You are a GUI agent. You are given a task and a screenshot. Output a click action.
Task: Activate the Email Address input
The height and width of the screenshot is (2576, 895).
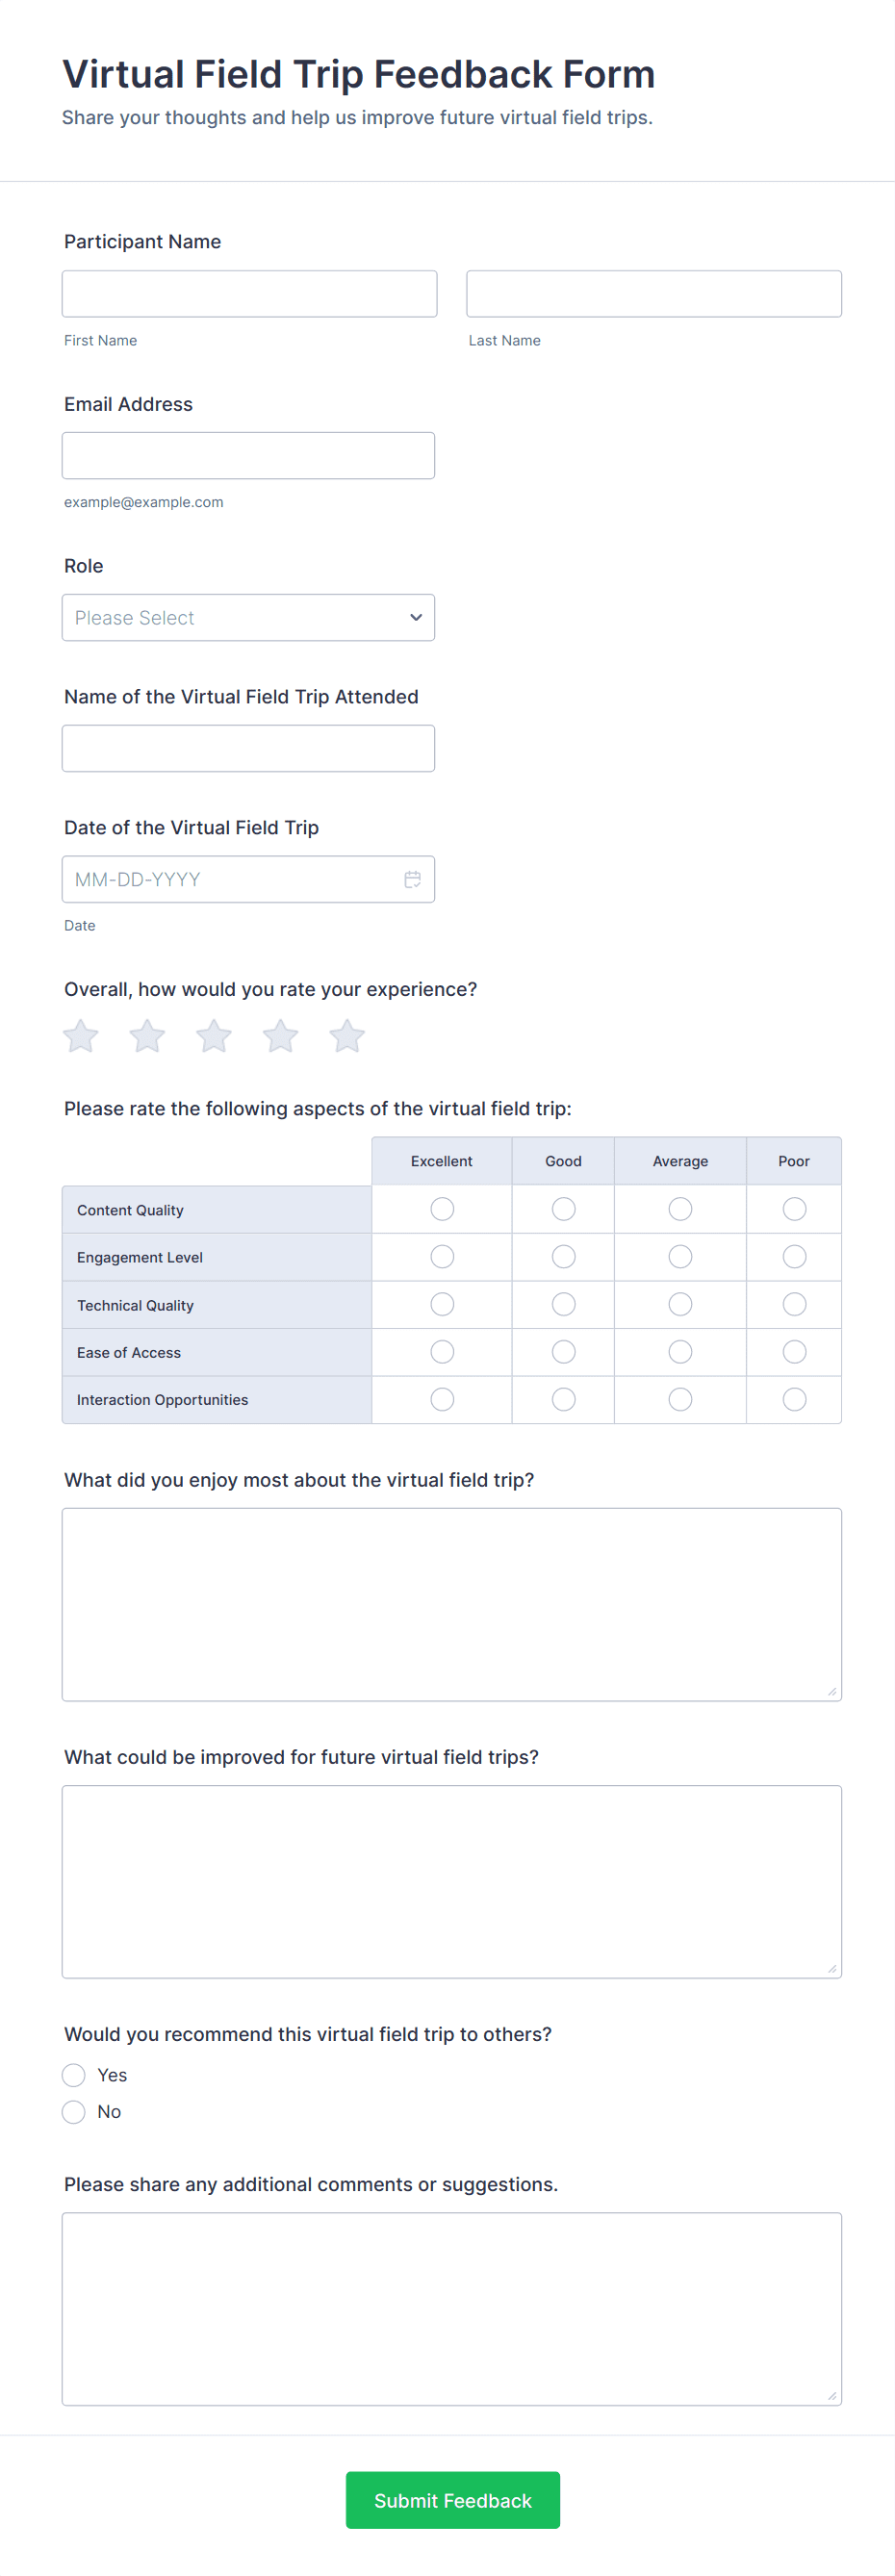(x=248, y=456)
